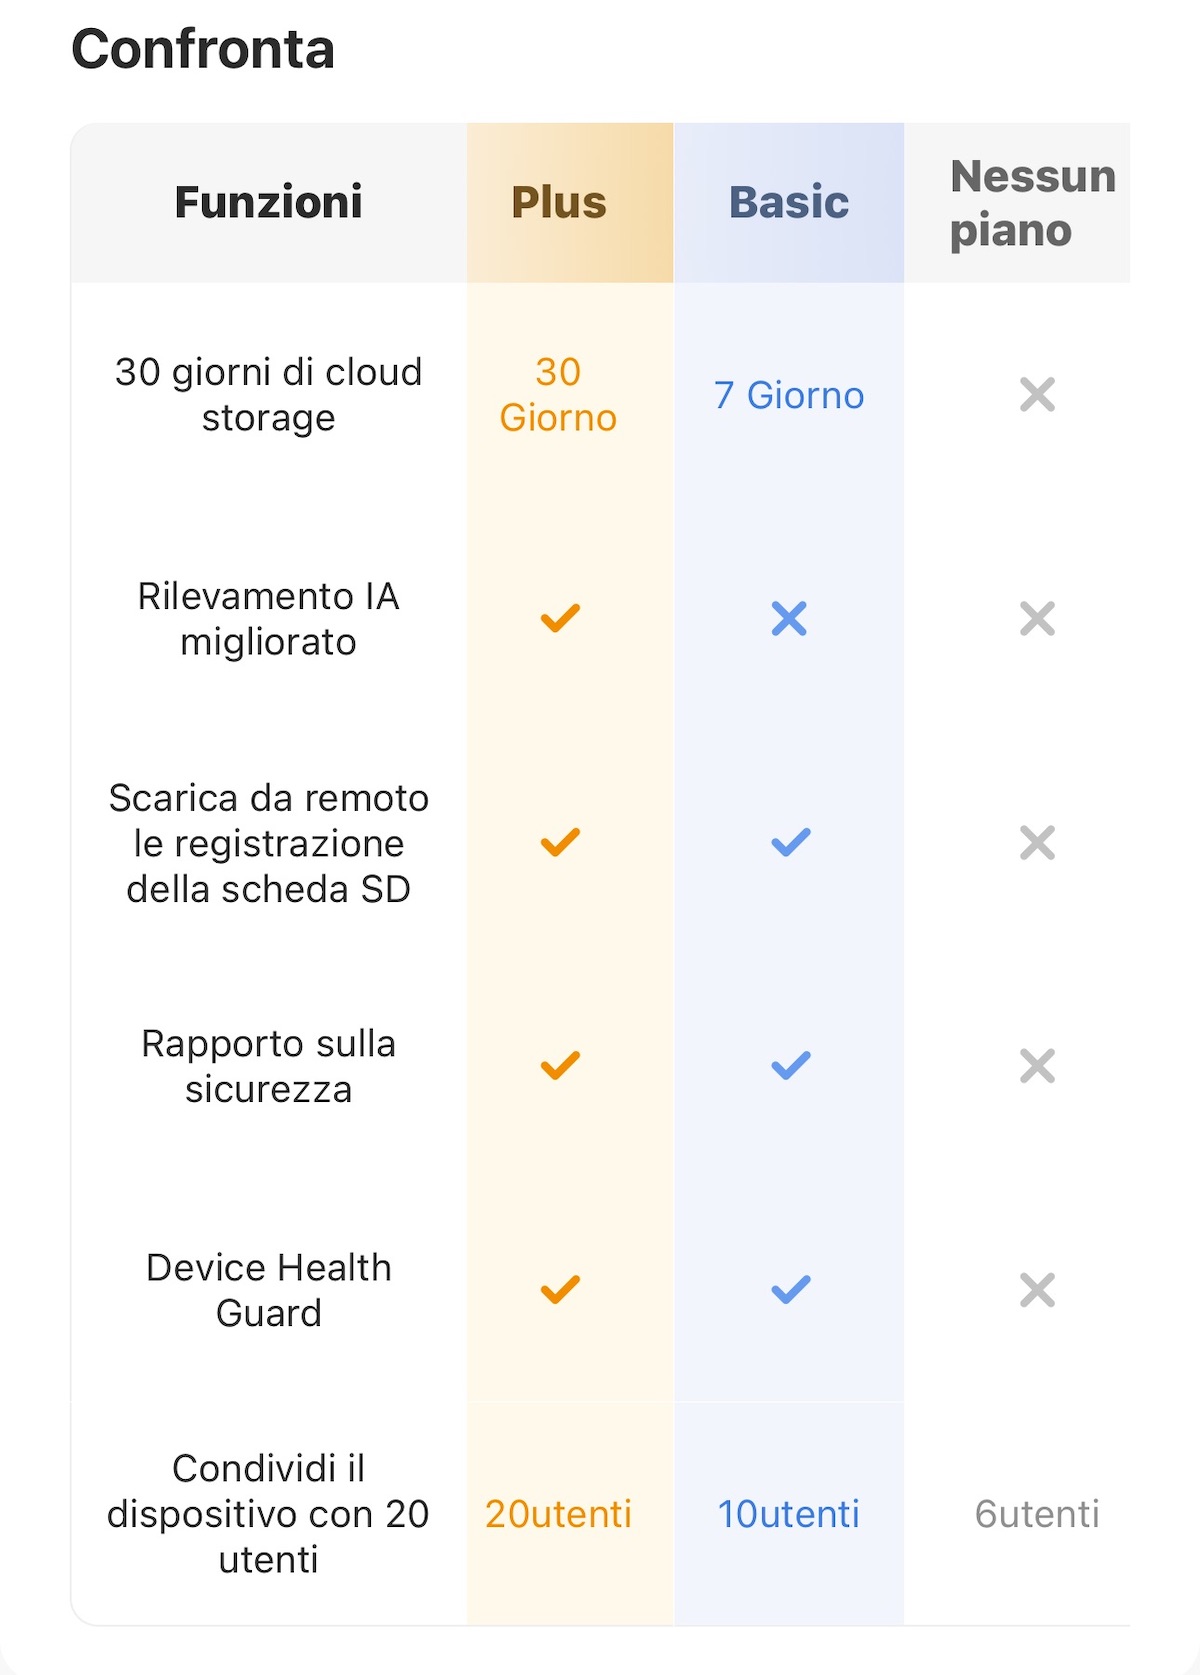The image size is (1200, 1675).
Task: Click the Confronta section heading
Action: point(203,49)
